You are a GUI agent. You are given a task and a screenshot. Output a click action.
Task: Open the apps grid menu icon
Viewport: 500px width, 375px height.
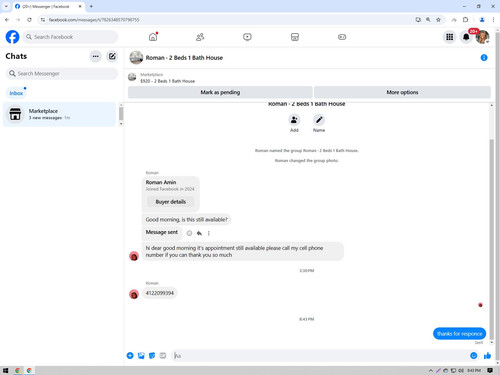click(450, 37)
